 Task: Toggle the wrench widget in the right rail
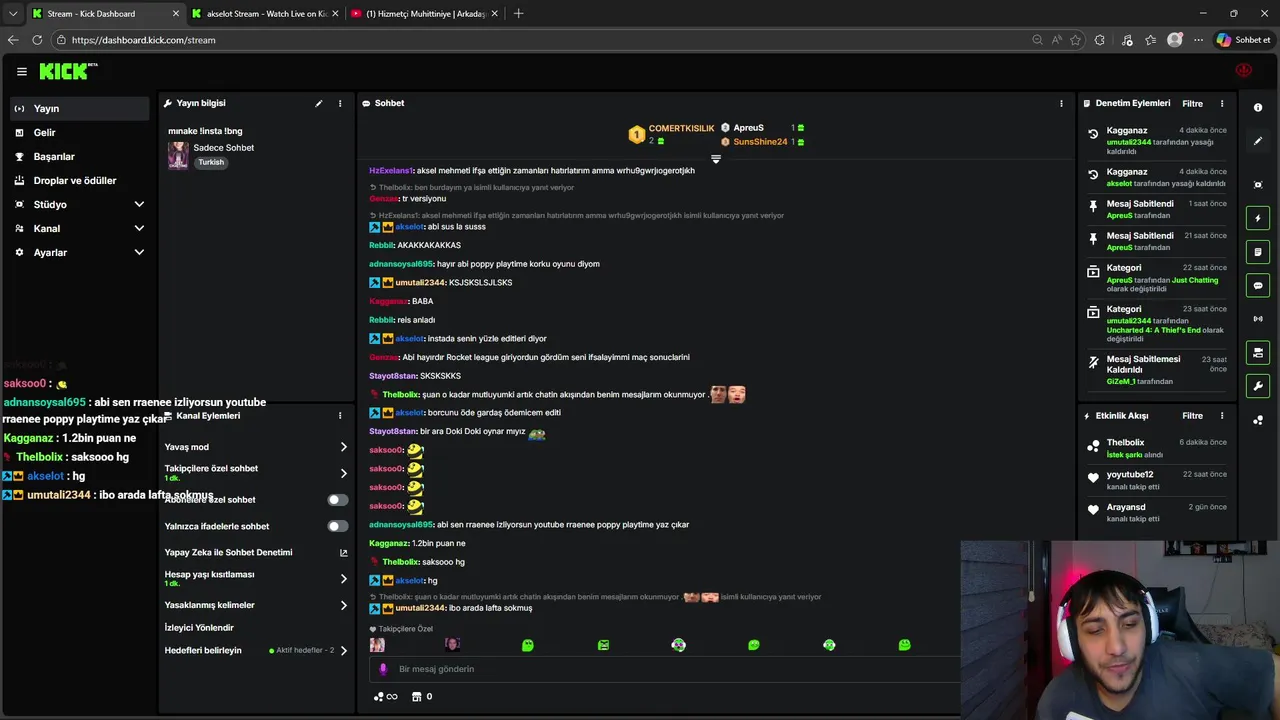(1258, 386)
